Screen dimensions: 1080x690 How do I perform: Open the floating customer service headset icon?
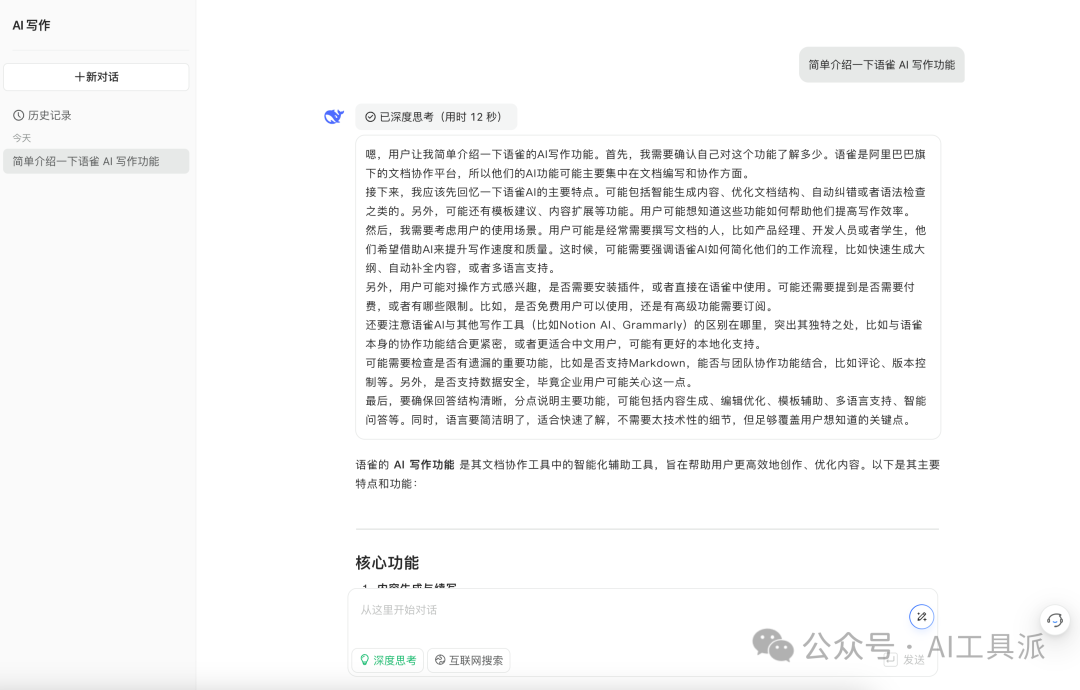pos(1055,620)
